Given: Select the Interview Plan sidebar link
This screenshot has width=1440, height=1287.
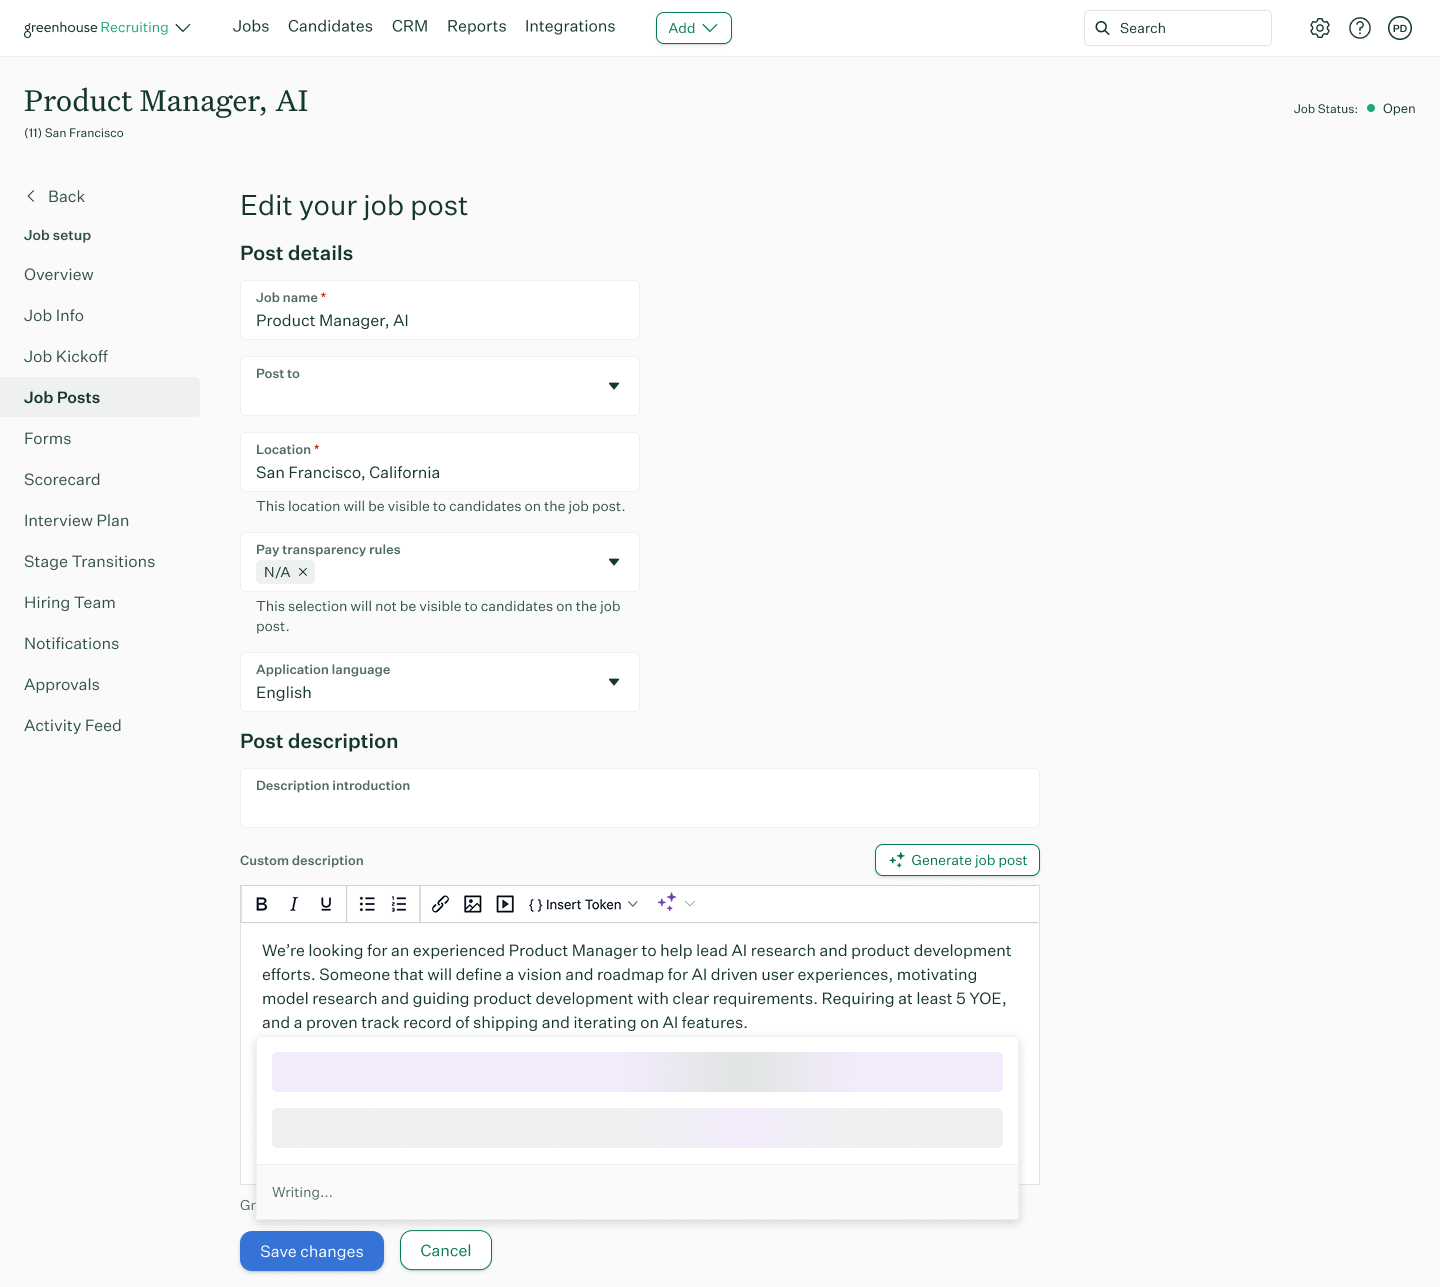Looking at the screenshot, I should click(76, 520).
